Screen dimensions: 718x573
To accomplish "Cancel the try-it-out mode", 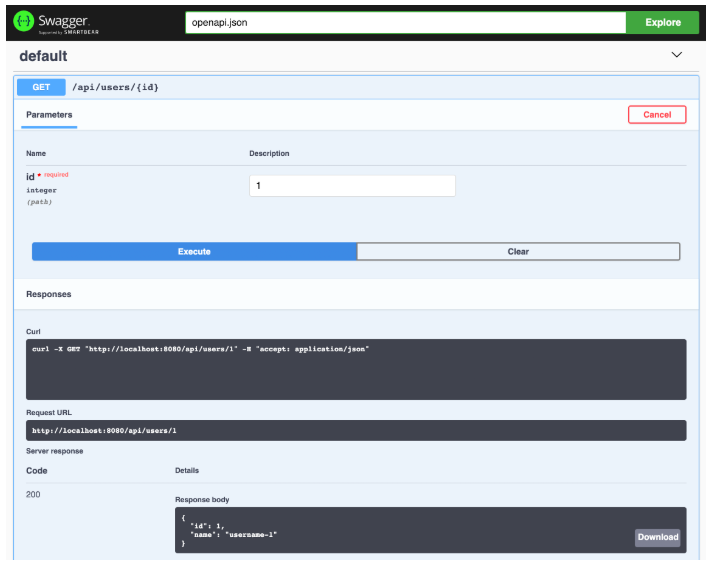I will point(657,115).
